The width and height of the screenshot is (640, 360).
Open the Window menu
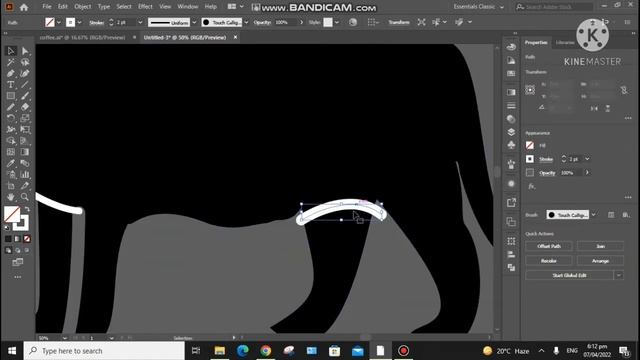[188, 7]
